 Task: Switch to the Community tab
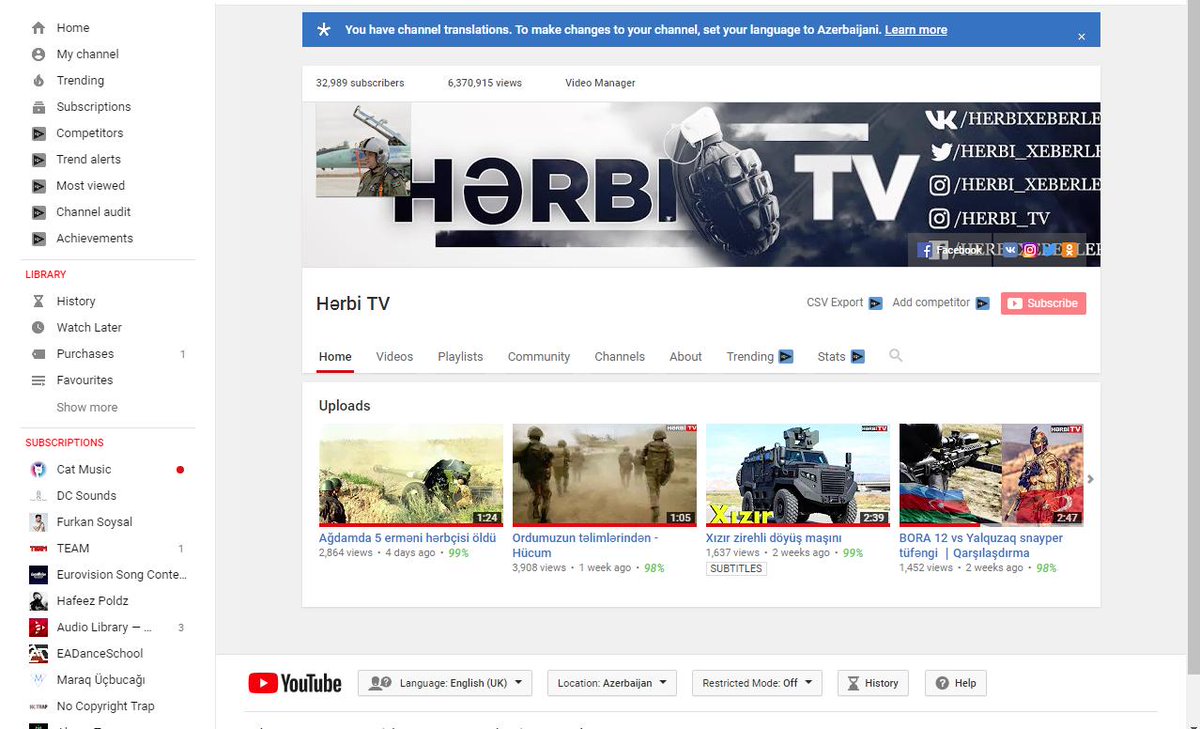[x=539, y=356]
